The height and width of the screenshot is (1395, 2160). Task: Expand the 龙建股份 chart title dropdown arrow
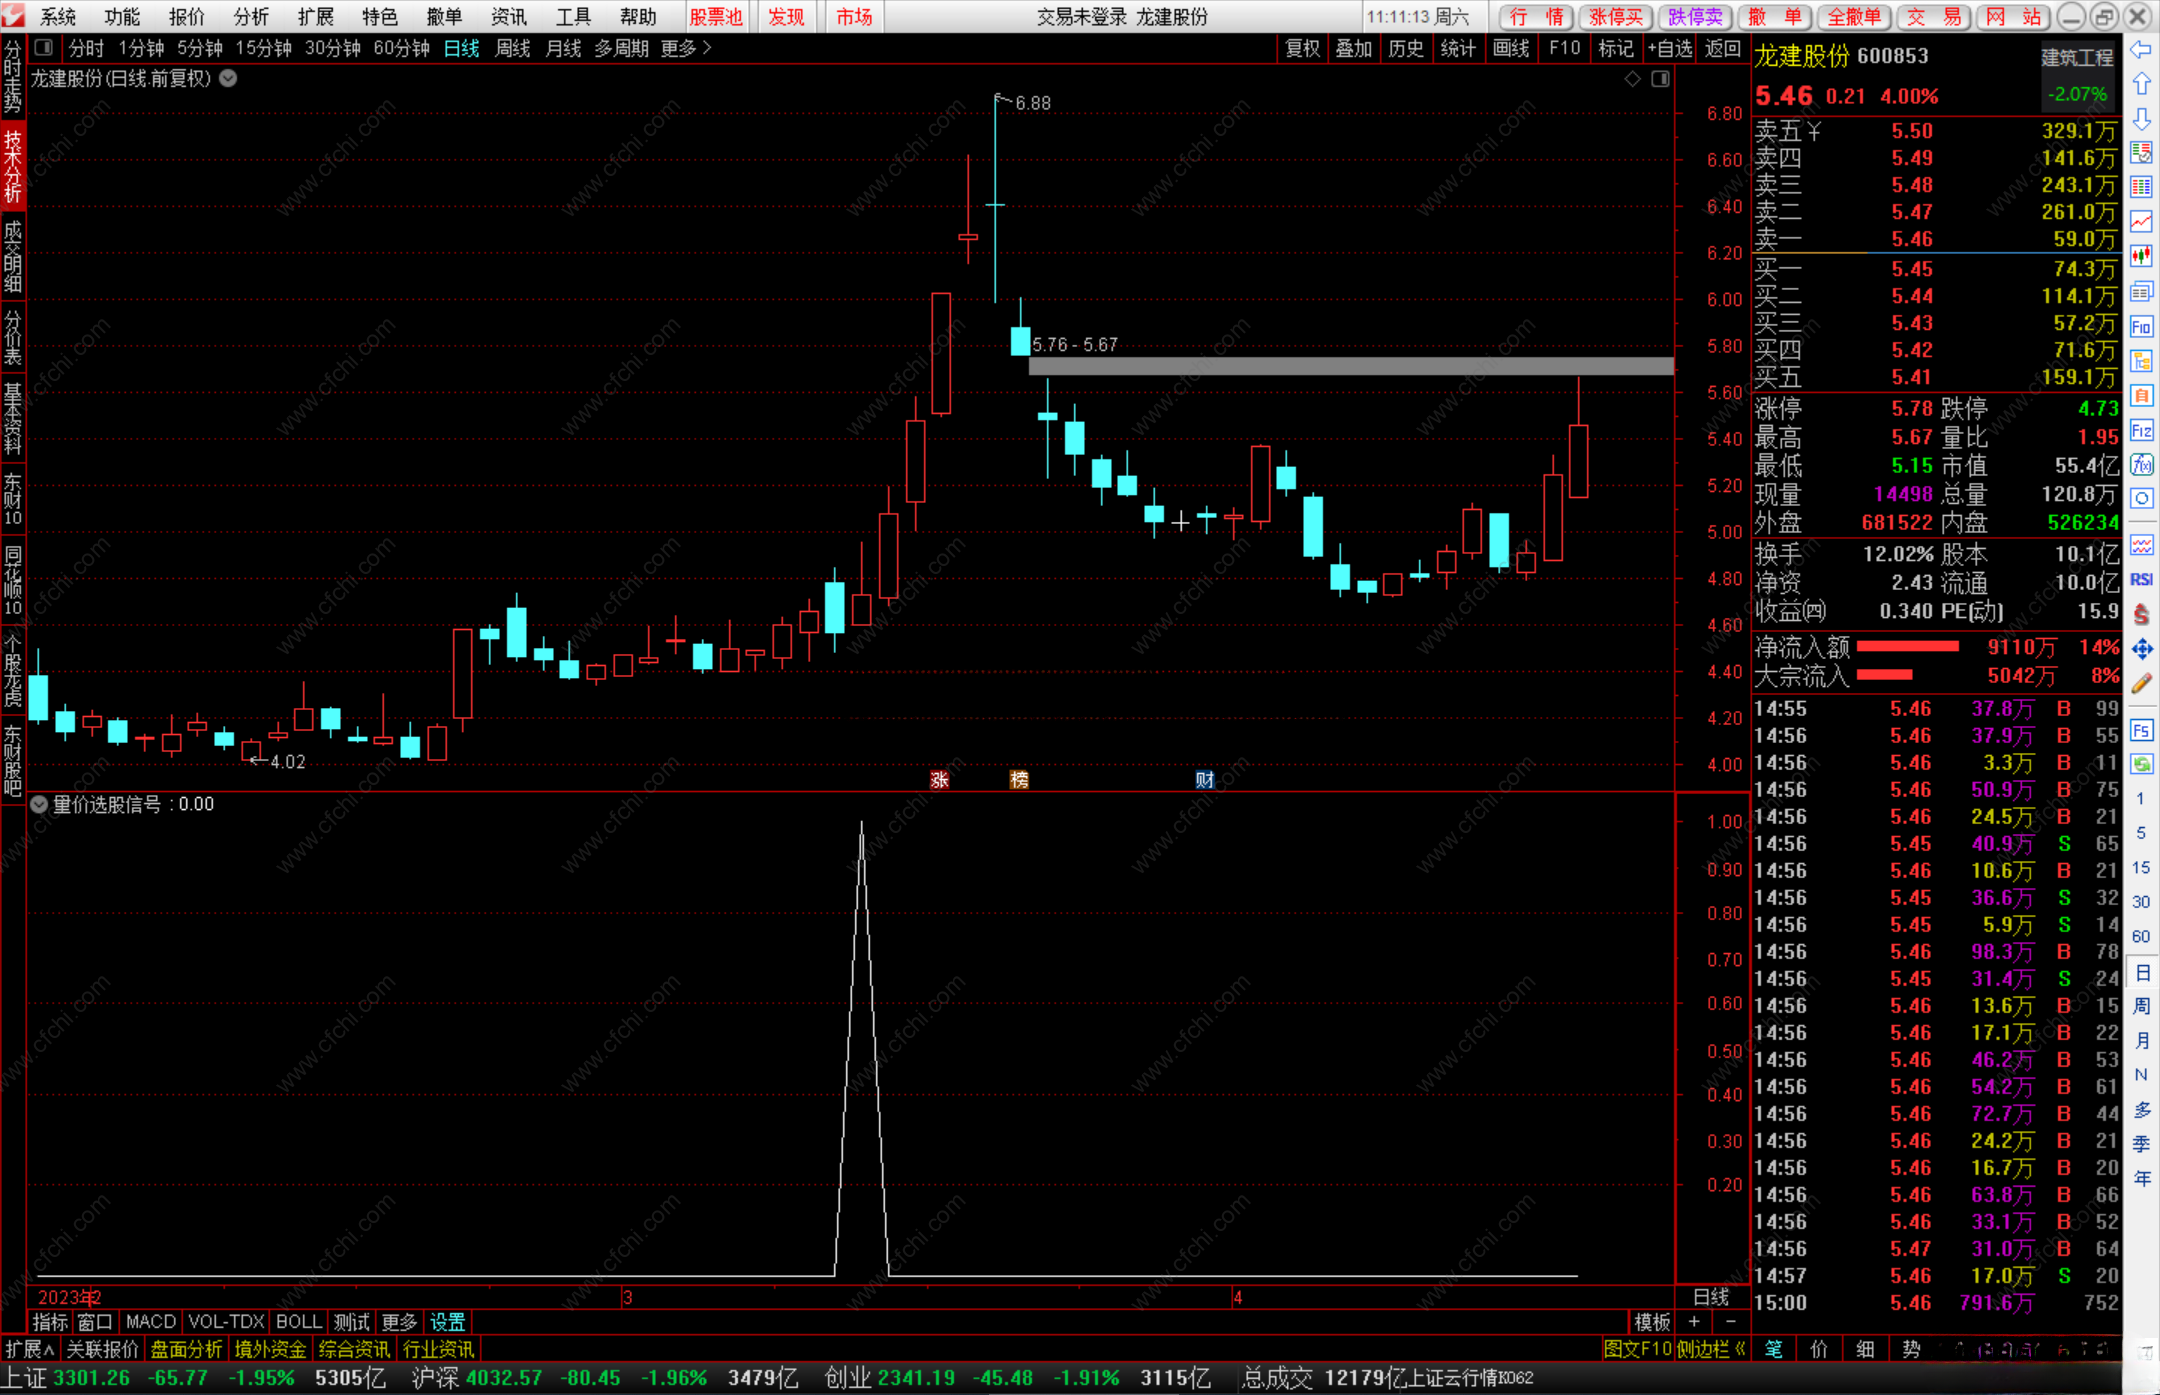(x=229, y=78)
